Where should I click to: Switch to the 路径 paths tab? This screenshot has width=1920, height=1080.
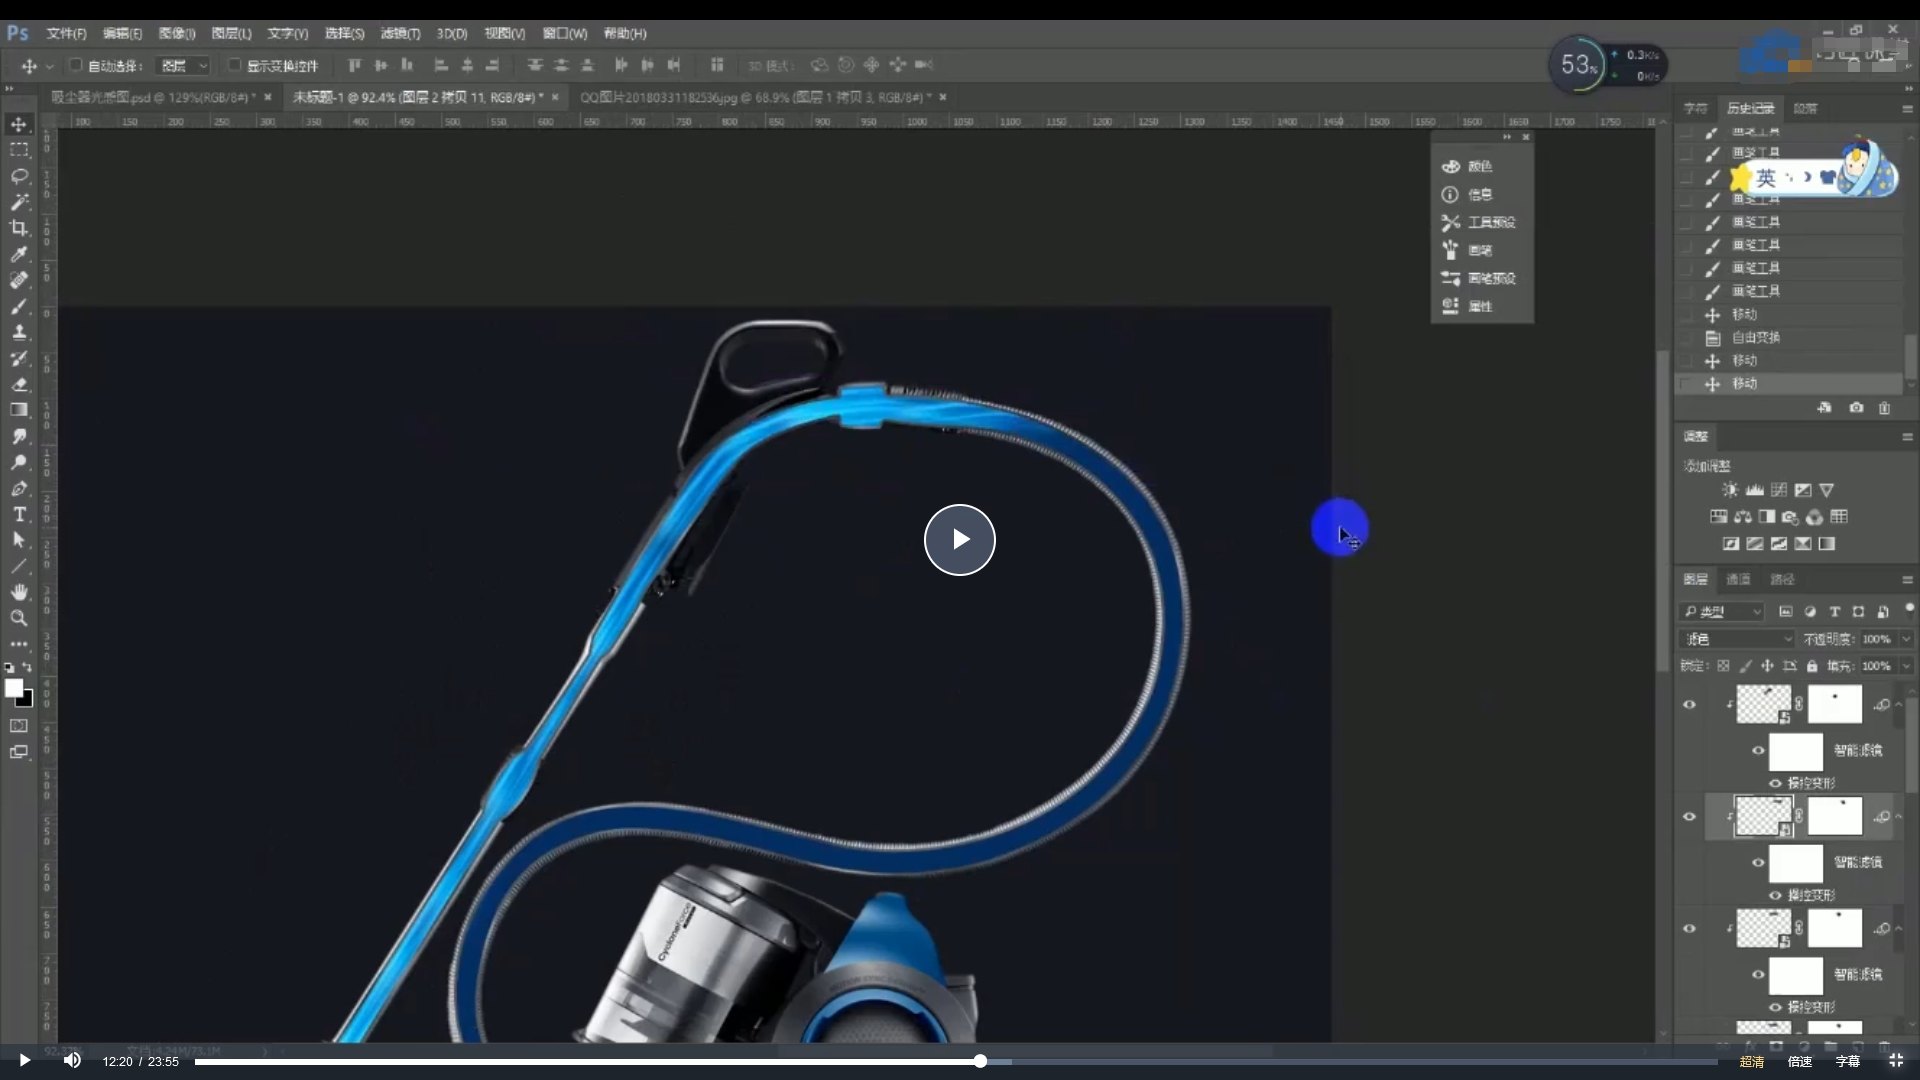tap(1782, 580)
